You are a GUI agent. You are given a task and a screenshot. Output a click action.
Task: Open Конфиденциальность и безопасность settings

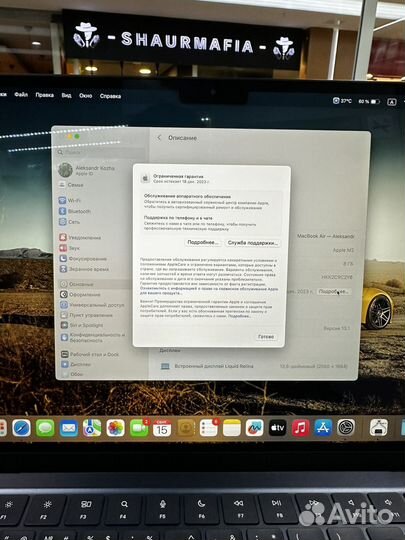93,338
